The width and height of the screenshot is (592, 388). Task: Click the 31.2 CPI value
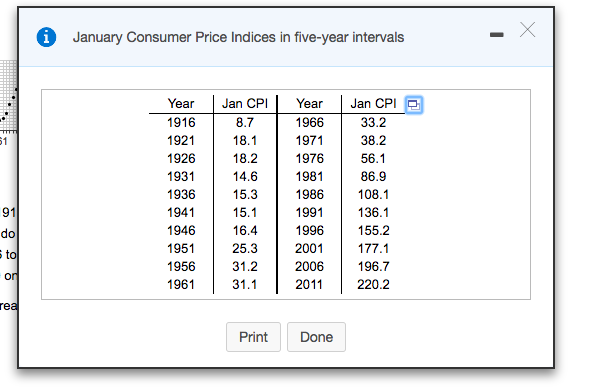click(x=245, y=267)
